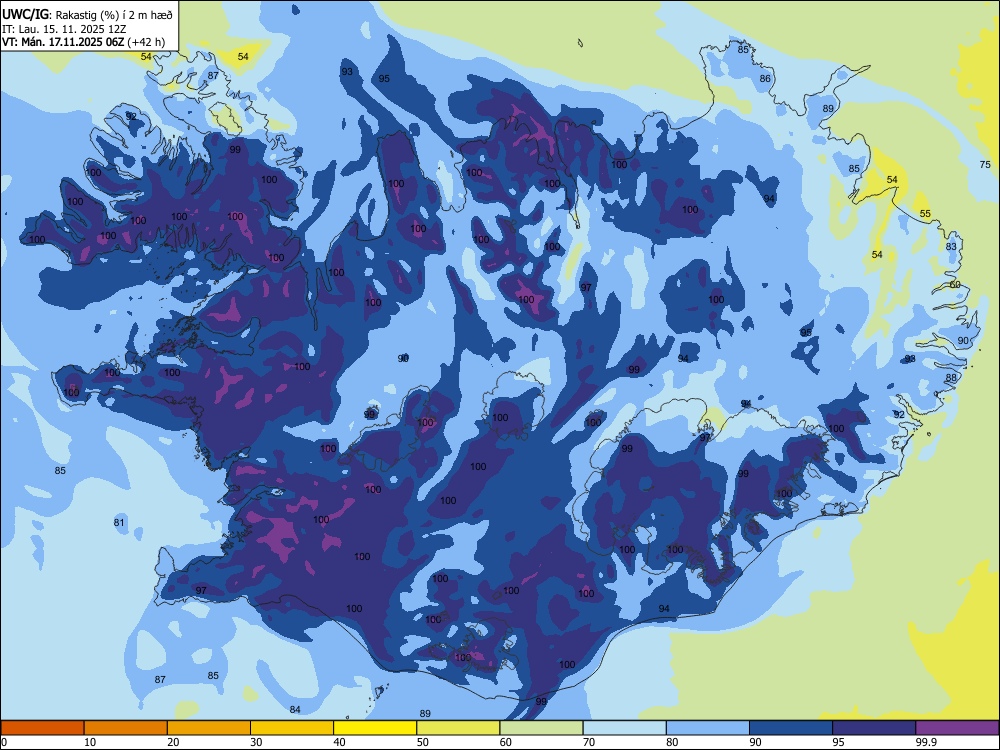Image resolution: width=1000 pixels, height=750 pixels.
Task: Click the pale blue 70–80 legend swatch
Action: point(624,728)
